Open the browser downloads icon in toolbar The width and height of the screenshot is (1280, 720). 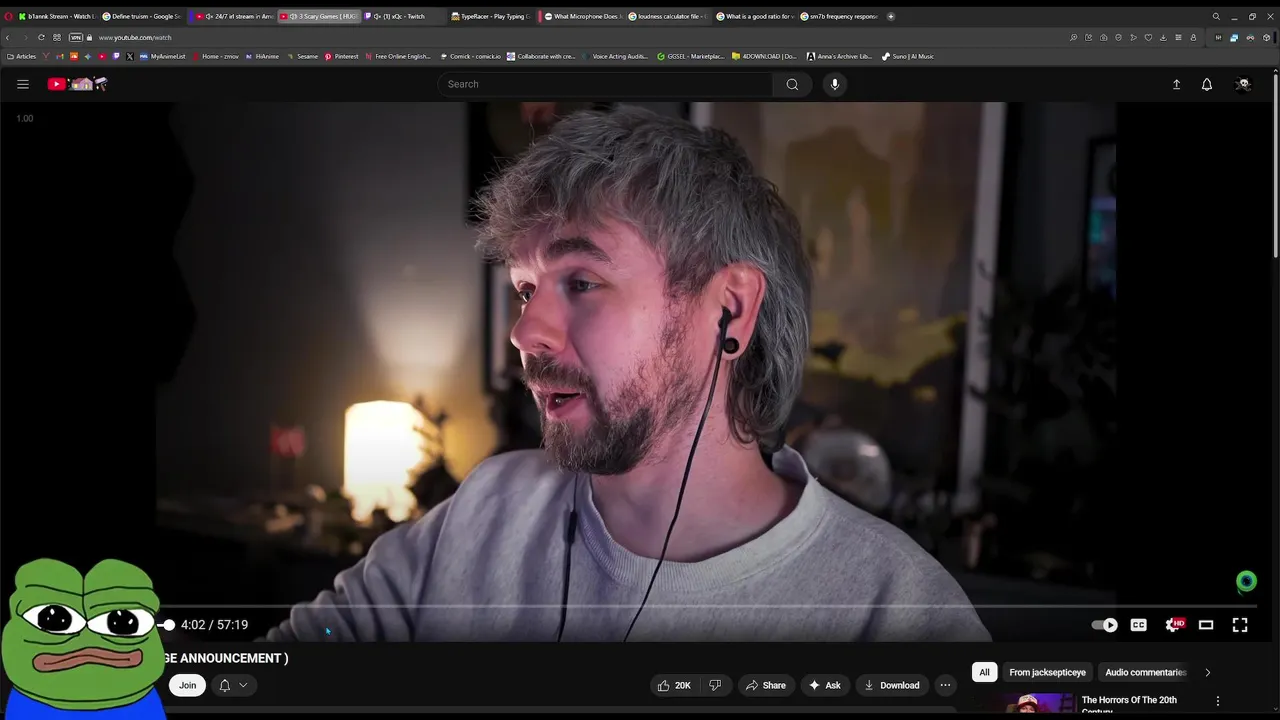[x=1163, y=37]
